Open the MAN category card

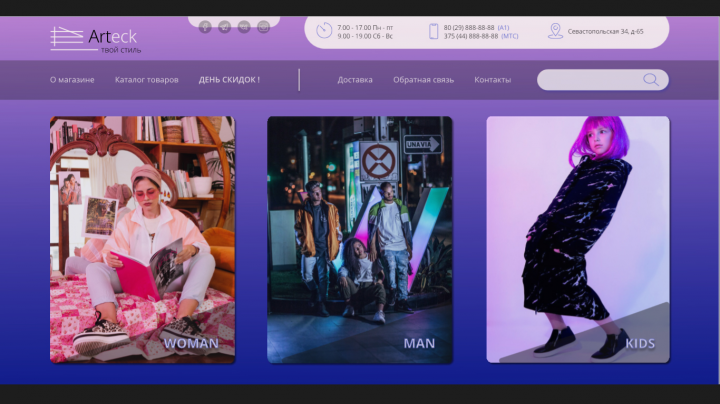(x=360, y=240)
